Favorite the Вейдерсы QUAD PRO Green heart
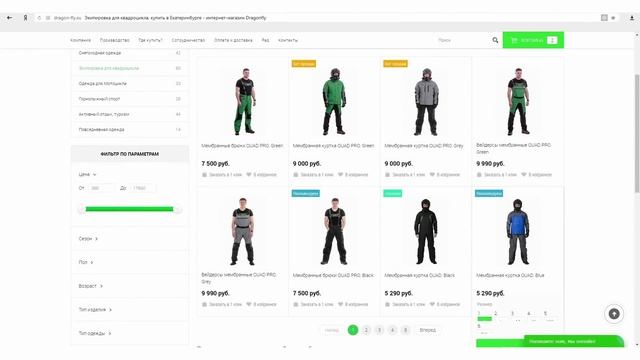Screen dimensions: 640x360 524,175
